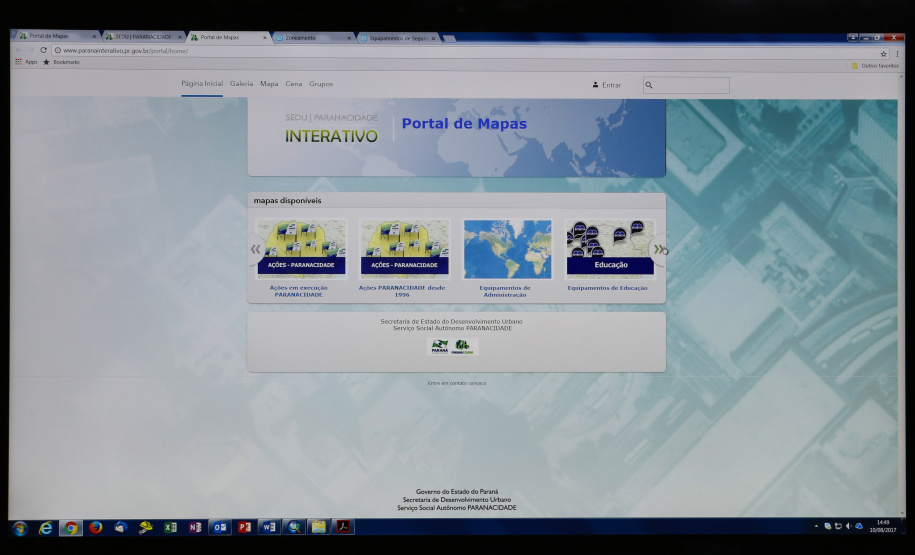Reload the page with the refresh icon
The height and width of the screenshot is (555, 915).
coord(43,50)
